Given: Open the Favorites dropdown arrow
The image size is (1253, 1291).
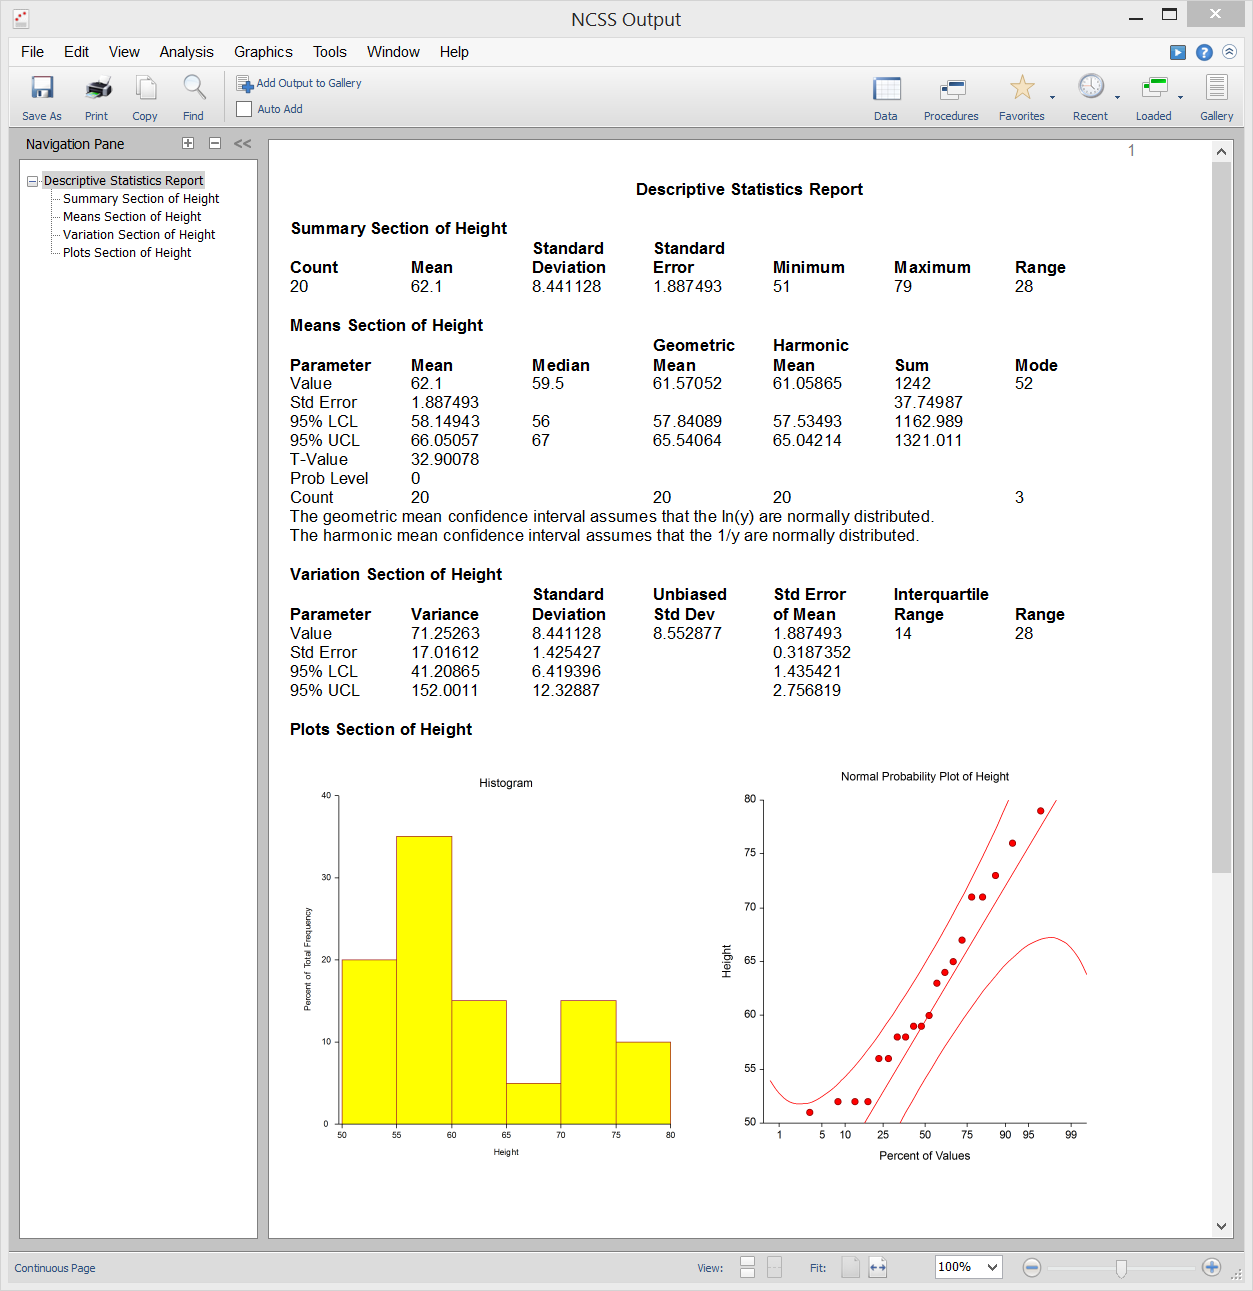Looking at the screenshot, I should [1052, 97].
